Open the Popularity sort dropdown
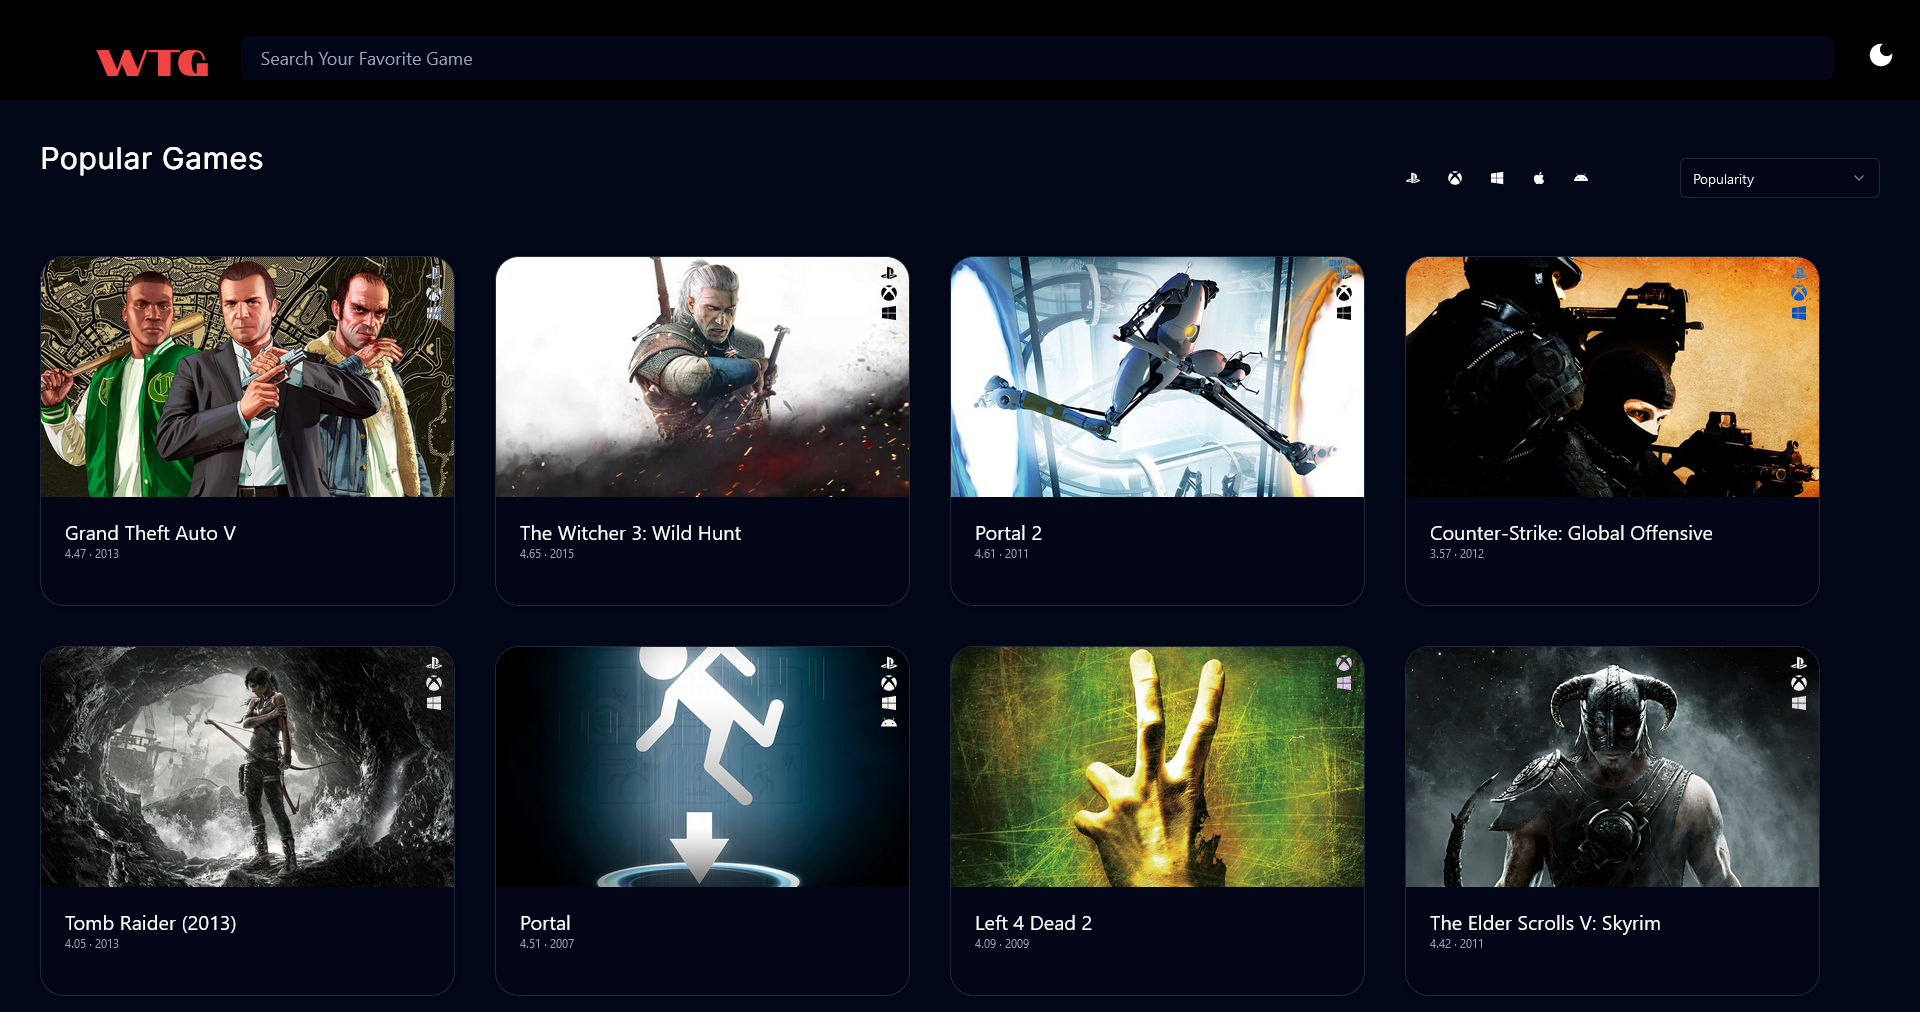The image size is (1920, 1012). coord(1778,178)
